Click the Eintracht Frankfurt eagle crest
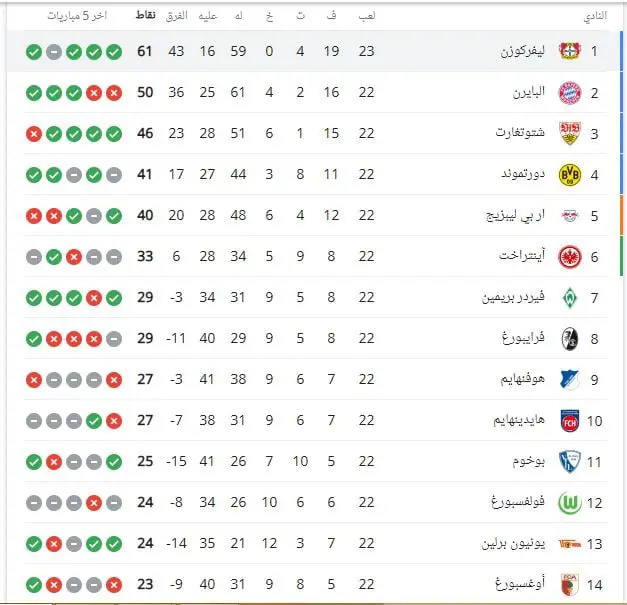 (x=570, y=257)
